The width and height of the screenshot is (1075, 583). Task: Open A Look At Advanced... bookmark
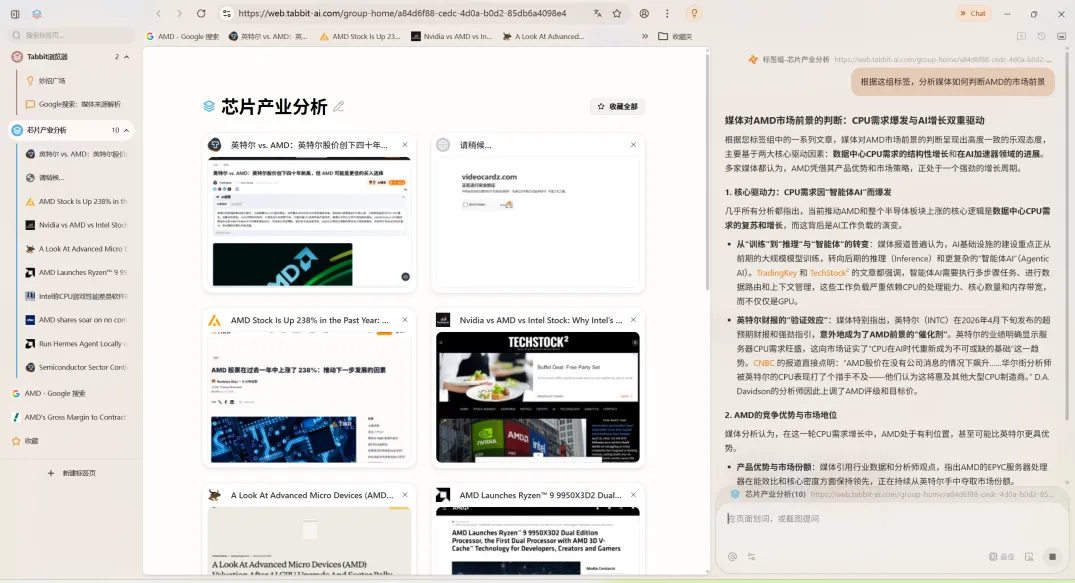point(544,36)
